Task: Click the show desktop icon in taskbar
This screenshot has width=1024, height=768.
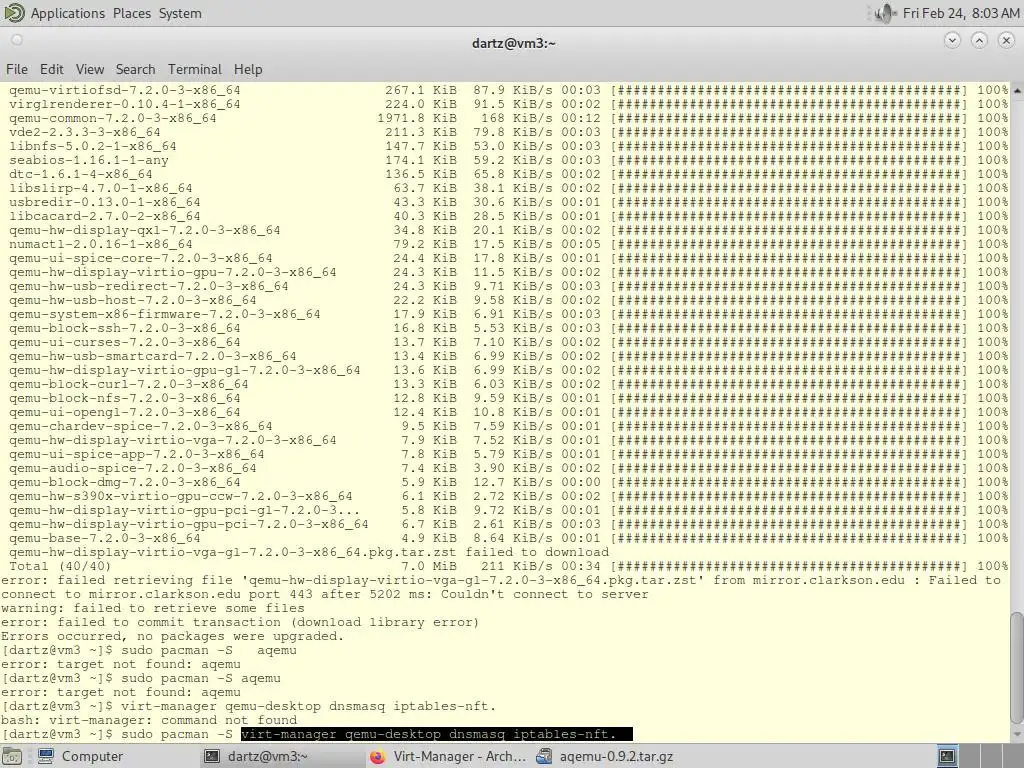Action: (x=12, y=756)
